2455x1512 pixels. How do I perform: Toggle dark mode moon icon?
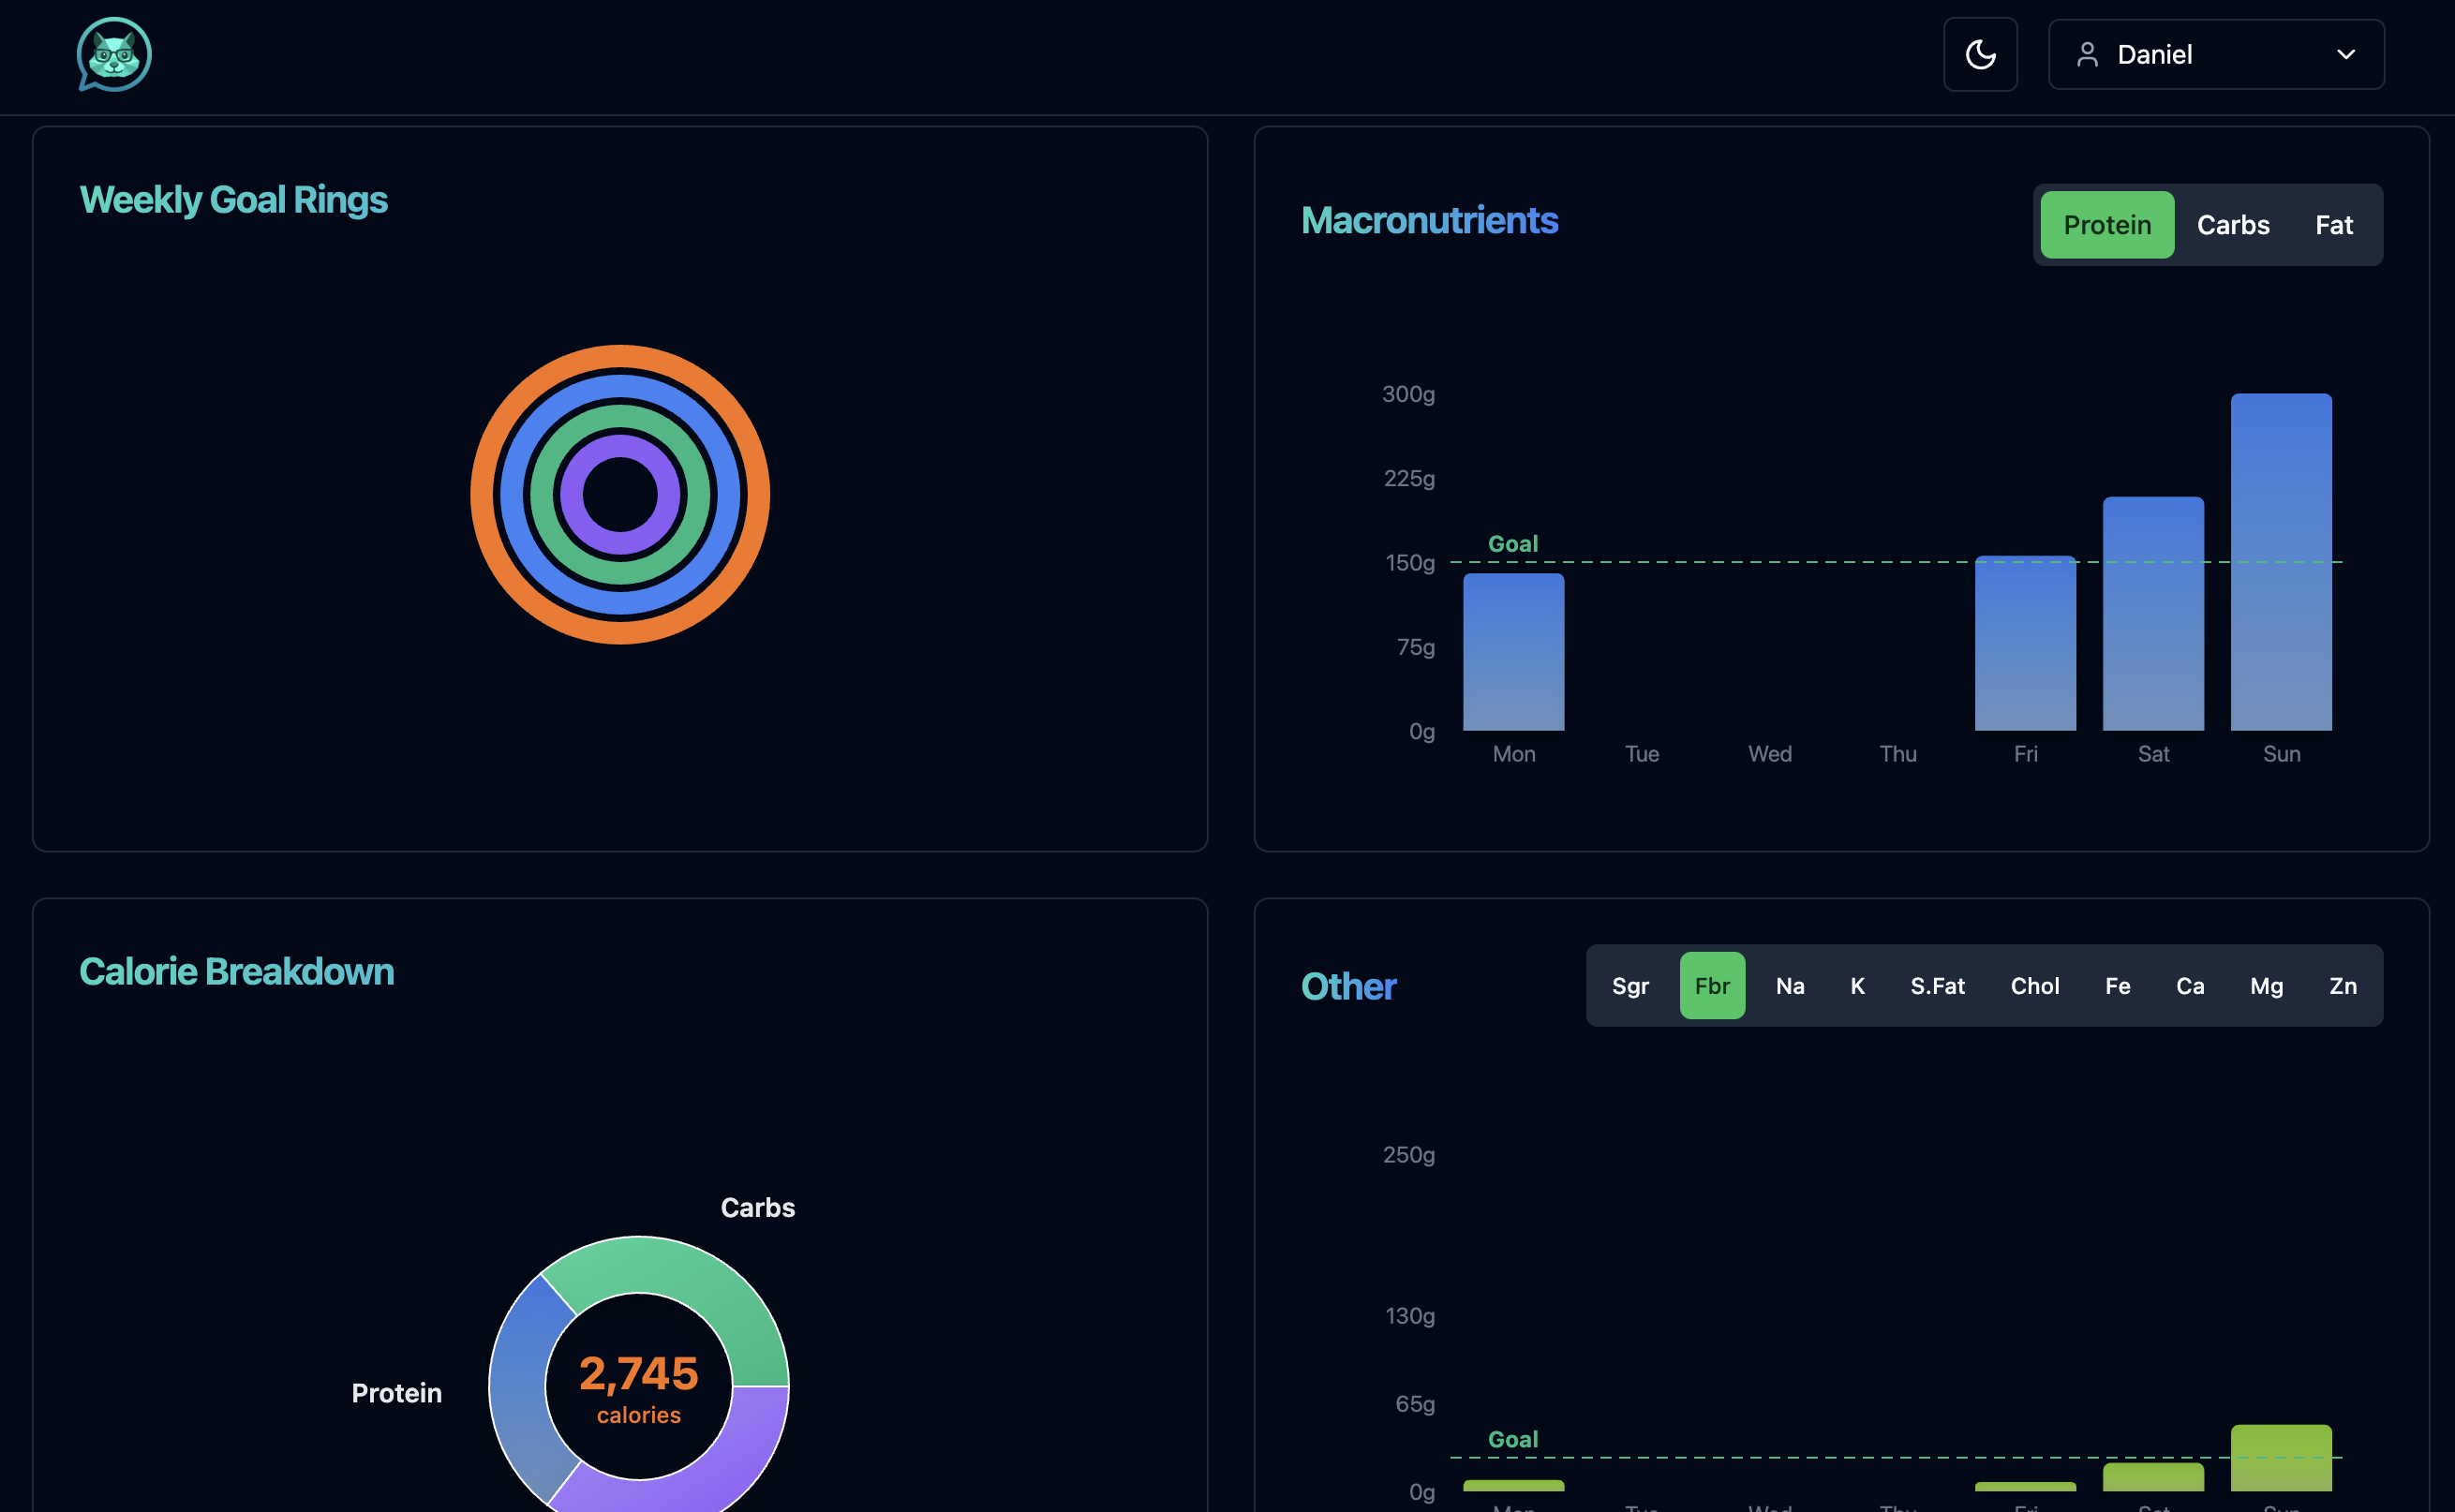pyautogui.click(x=1979, y=55)
